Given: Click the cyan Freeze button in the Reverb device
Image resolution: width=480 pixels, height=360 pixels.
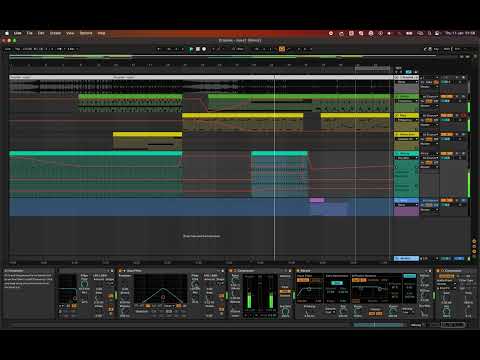Looking at the screenshot, I should tap(409, 276).
